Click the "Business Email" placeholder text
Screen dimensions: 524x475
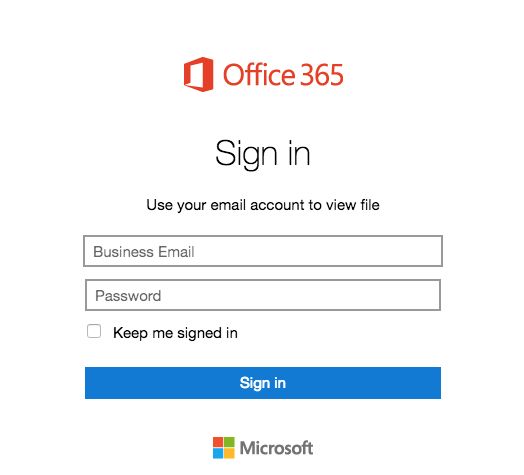[x=144, y=252]
